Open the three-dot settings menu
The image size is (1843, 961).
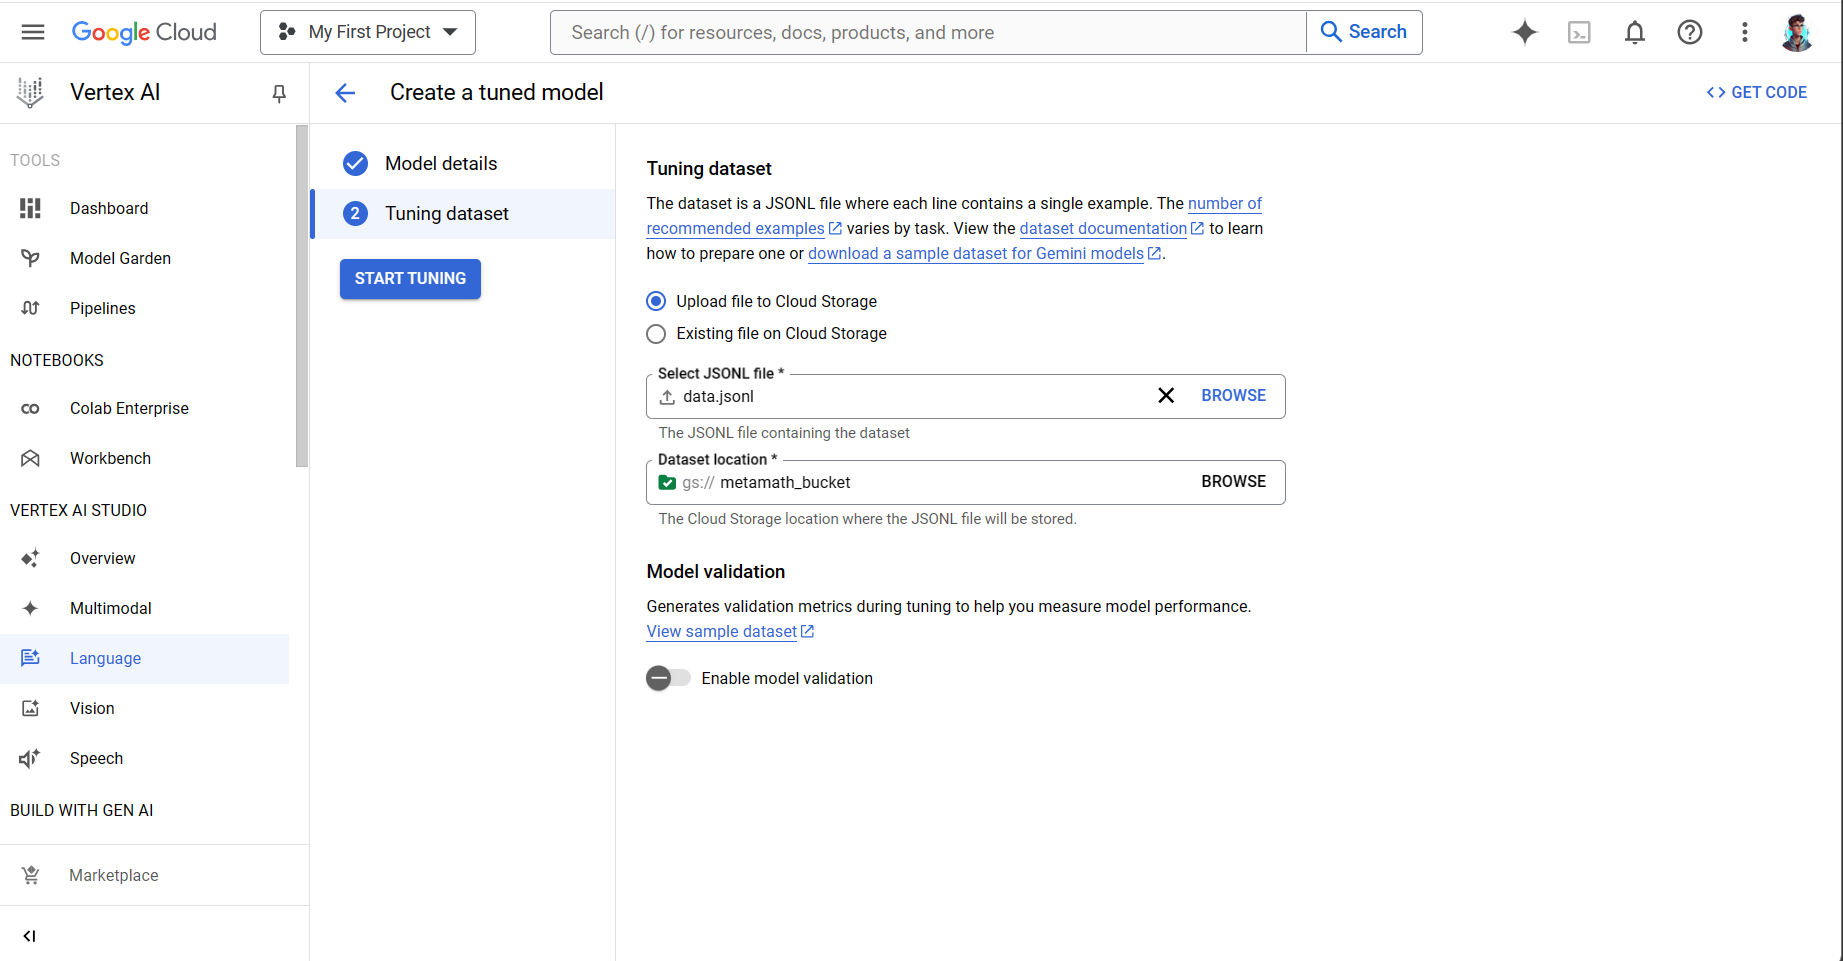click(1744, 32)
